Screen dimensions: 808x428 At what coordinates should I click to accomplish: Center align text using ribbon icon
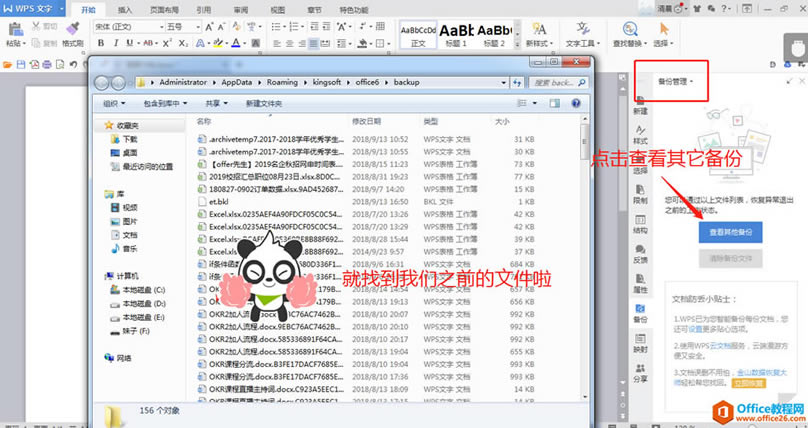pos(290,43)
